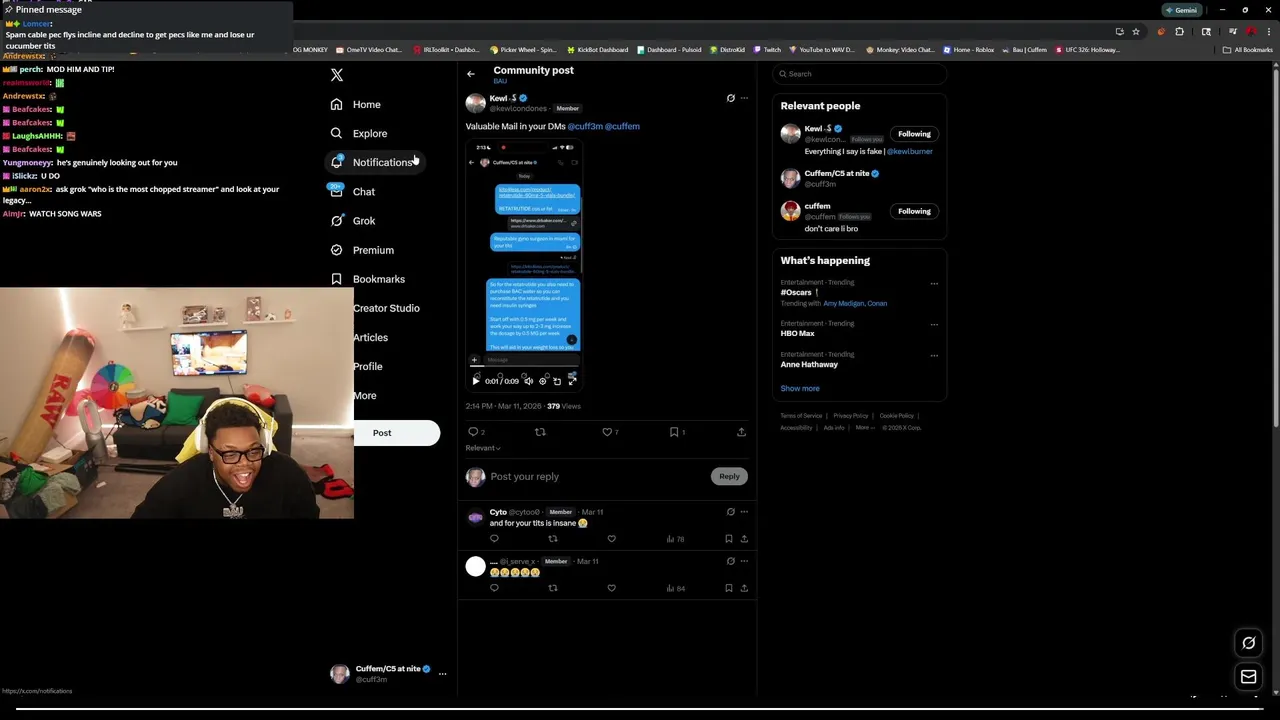Open More options in the sidebar

tap(364, 395)
